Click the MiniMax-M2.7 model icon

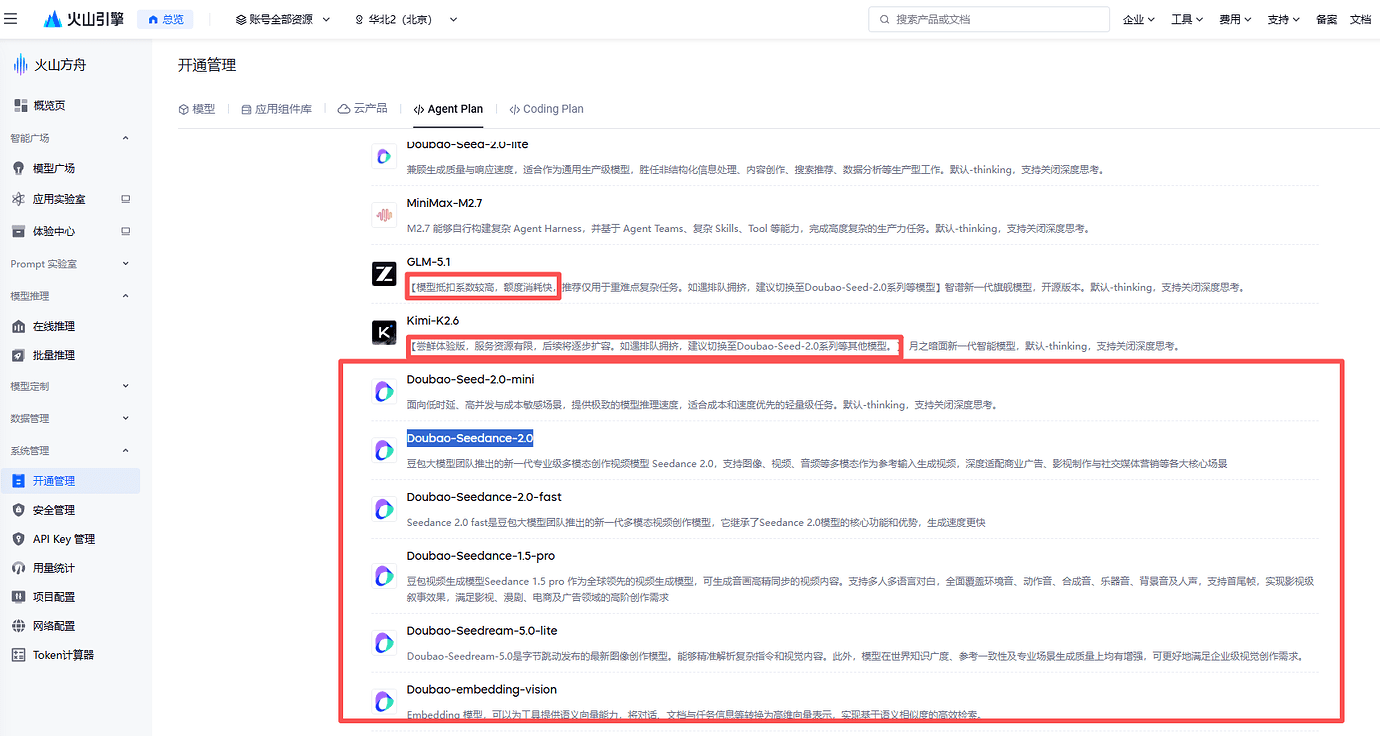(x=384, y=214)
